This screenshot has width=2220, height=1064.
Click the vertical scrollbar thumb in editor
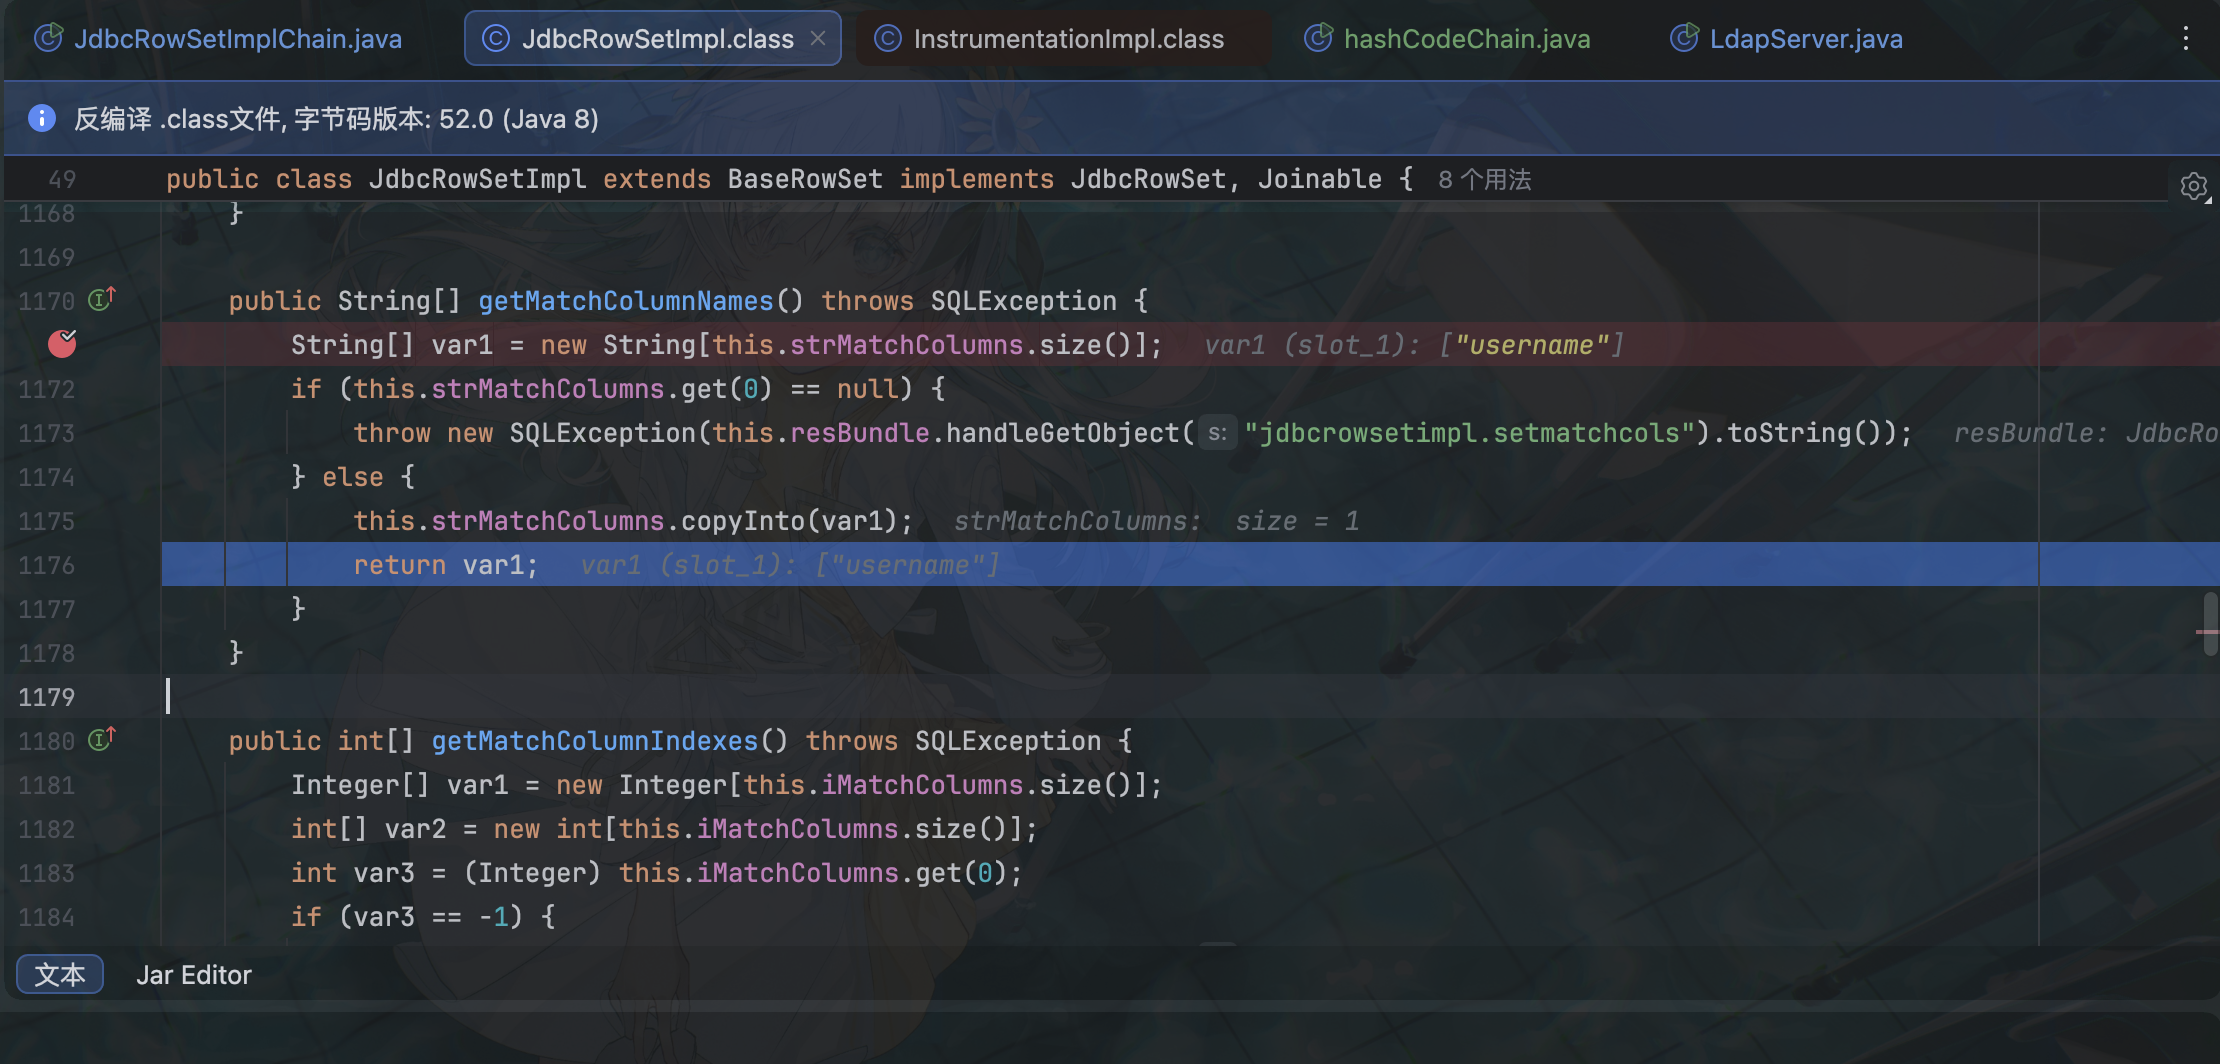click(2210, 624)
